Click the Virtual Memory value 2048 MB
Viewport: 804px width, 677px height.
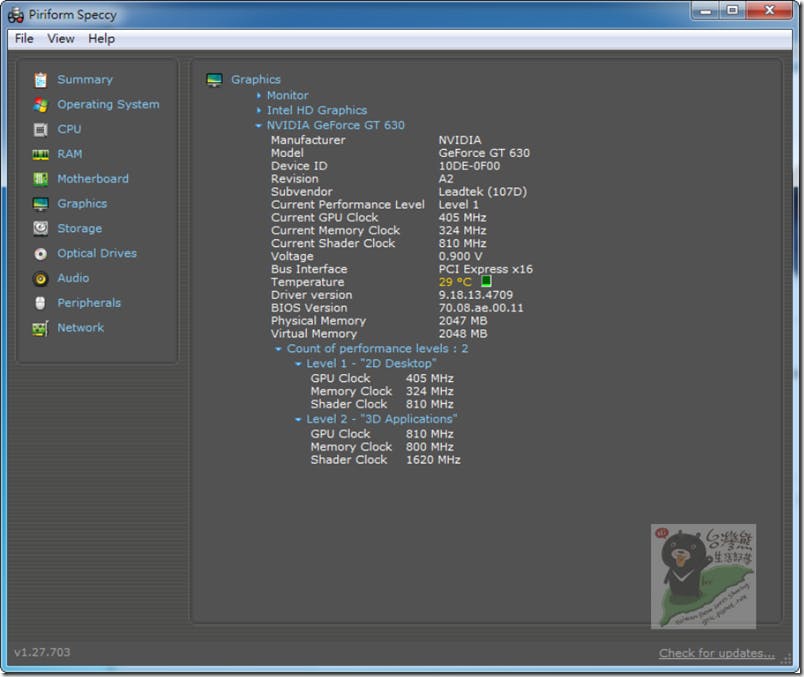click(463, 333)
